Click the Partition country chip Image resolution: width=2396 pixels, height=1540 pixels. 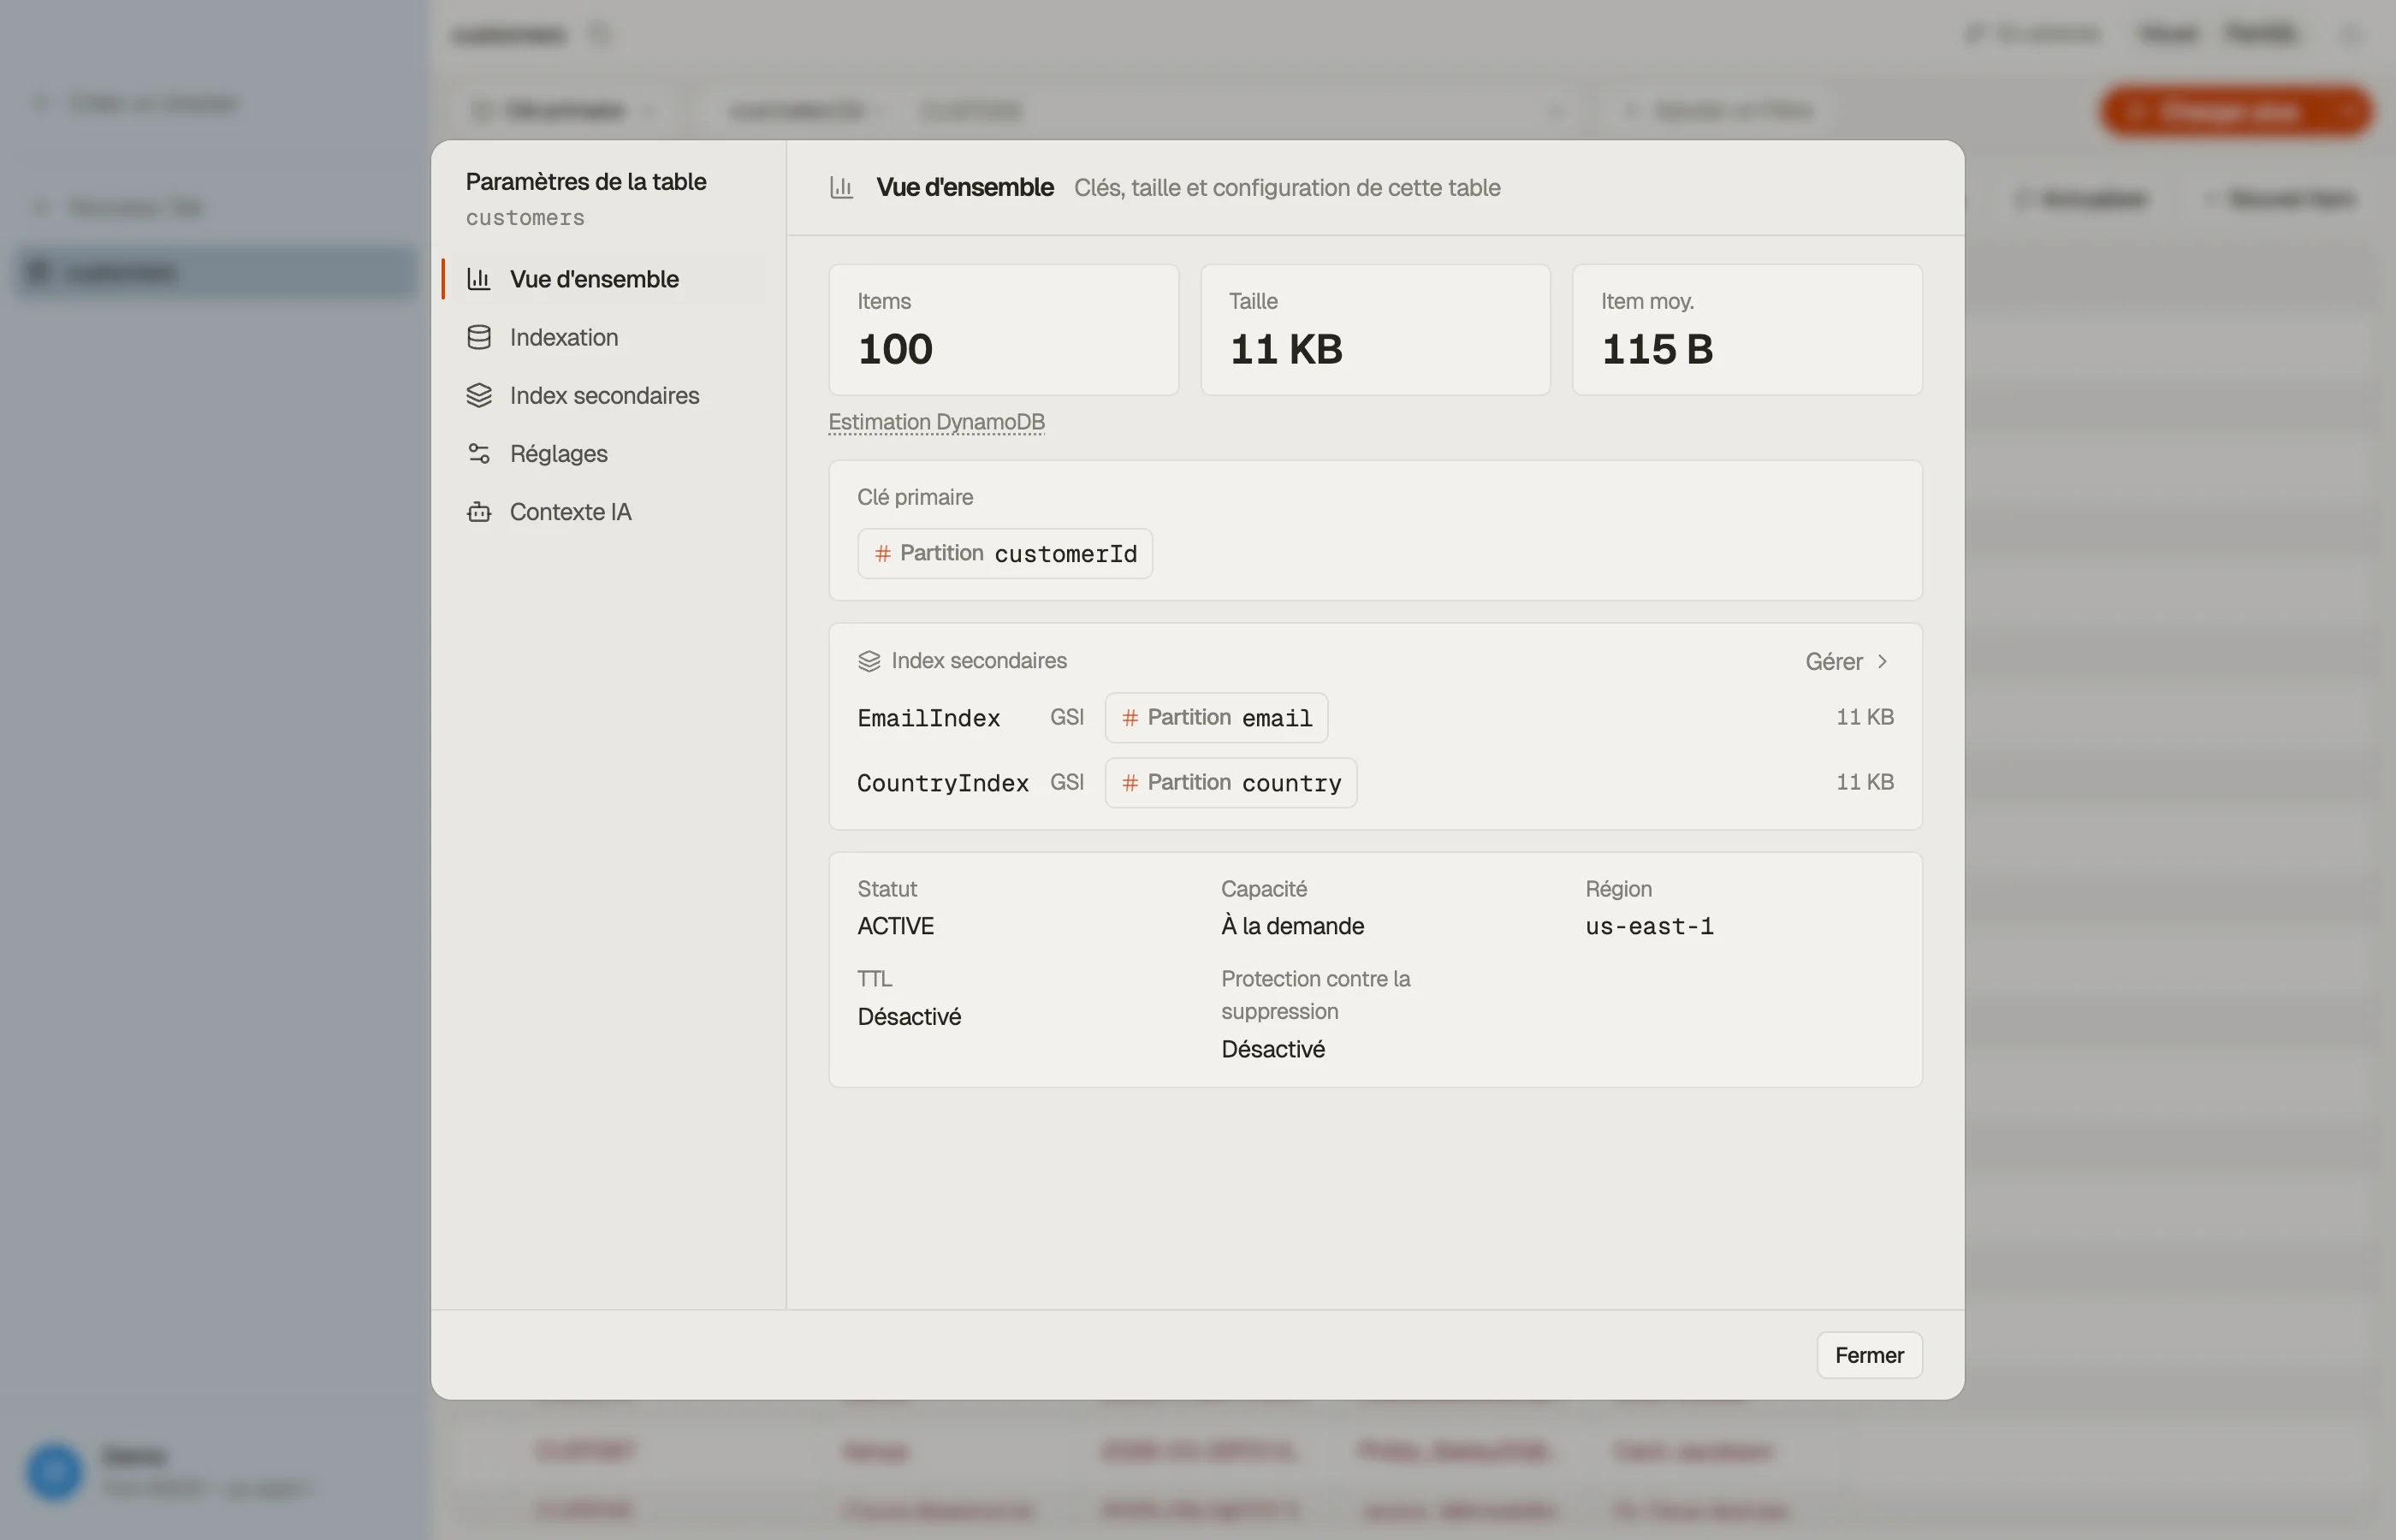point(1230,782)
